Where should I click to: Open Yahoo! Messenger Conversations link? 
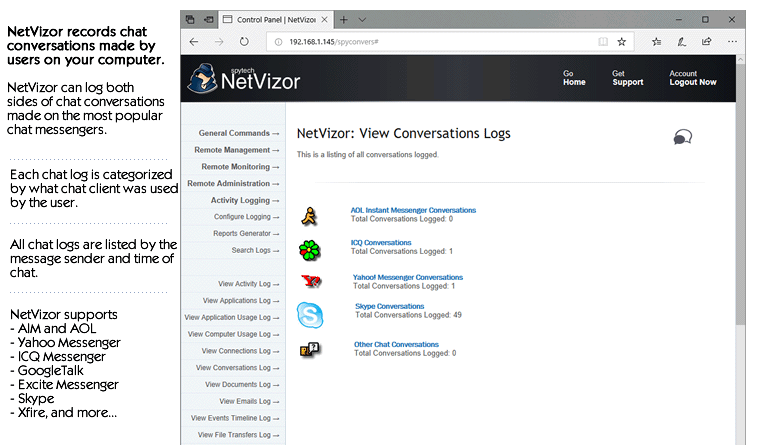408,277
